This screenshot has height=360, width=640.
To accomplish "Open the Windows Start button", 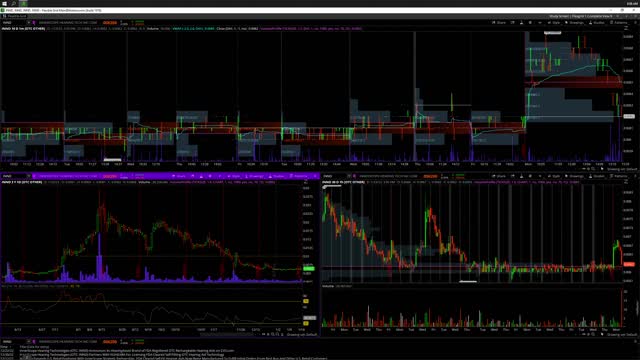I will point(4,3).
